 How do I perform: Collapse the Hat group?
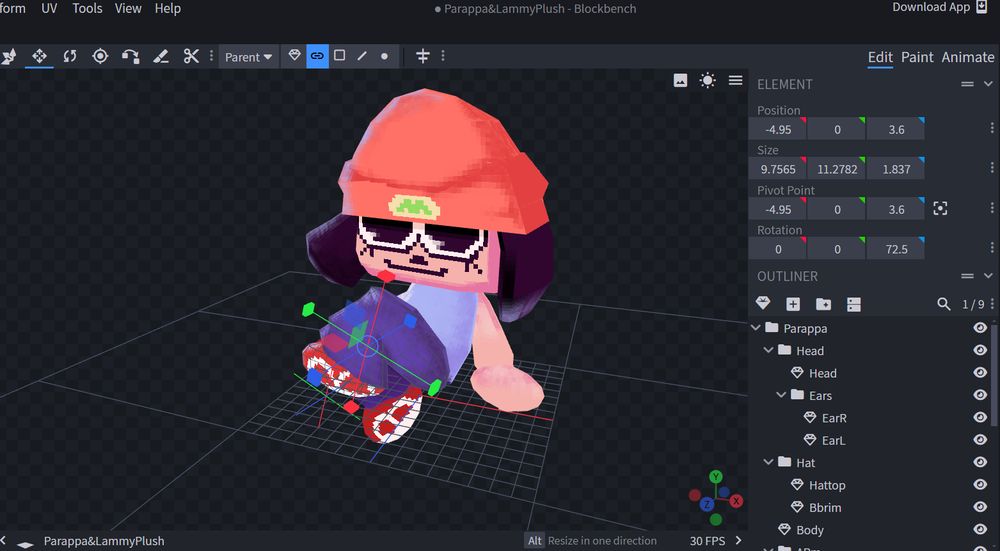[x=768, y=462]
